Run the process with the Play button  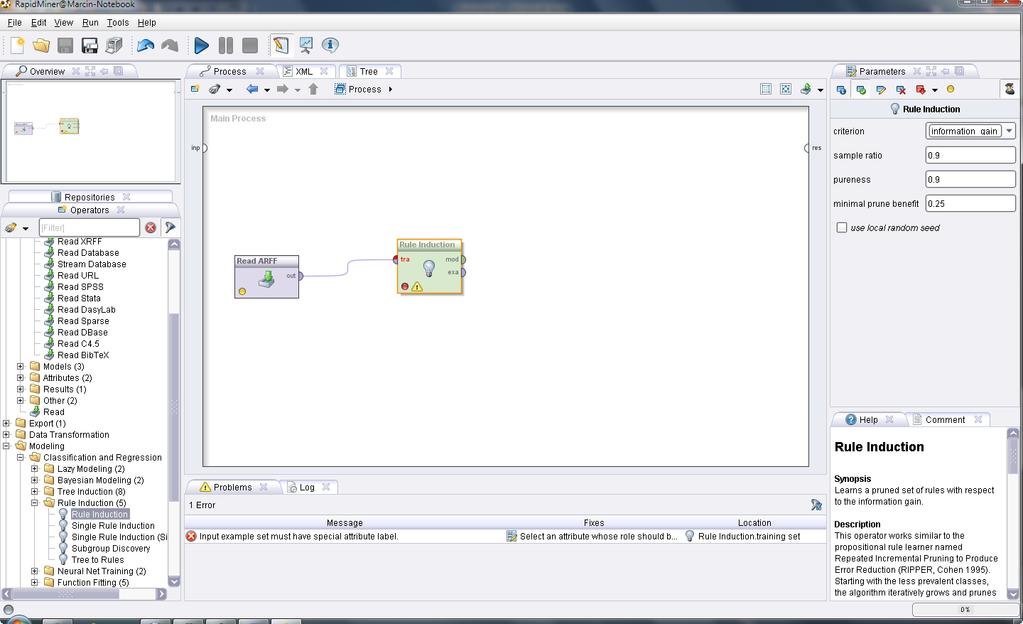pyautogui.click(x=202, y=45)
